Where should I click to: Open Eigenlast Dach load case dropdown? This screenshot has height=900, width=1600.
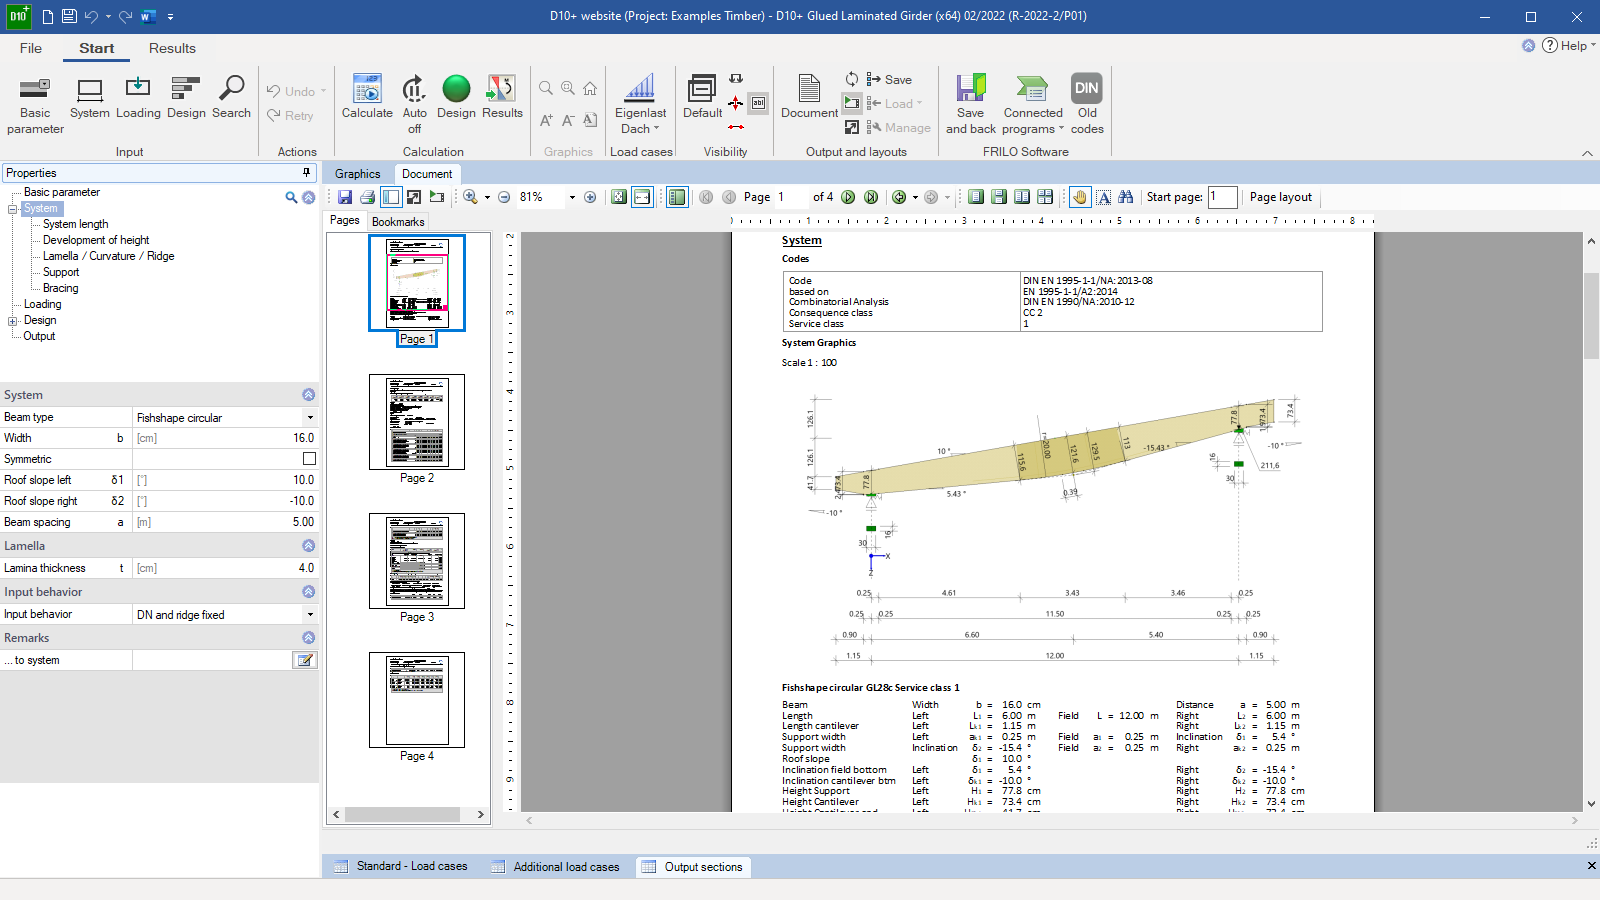click(x=640, y=105)
